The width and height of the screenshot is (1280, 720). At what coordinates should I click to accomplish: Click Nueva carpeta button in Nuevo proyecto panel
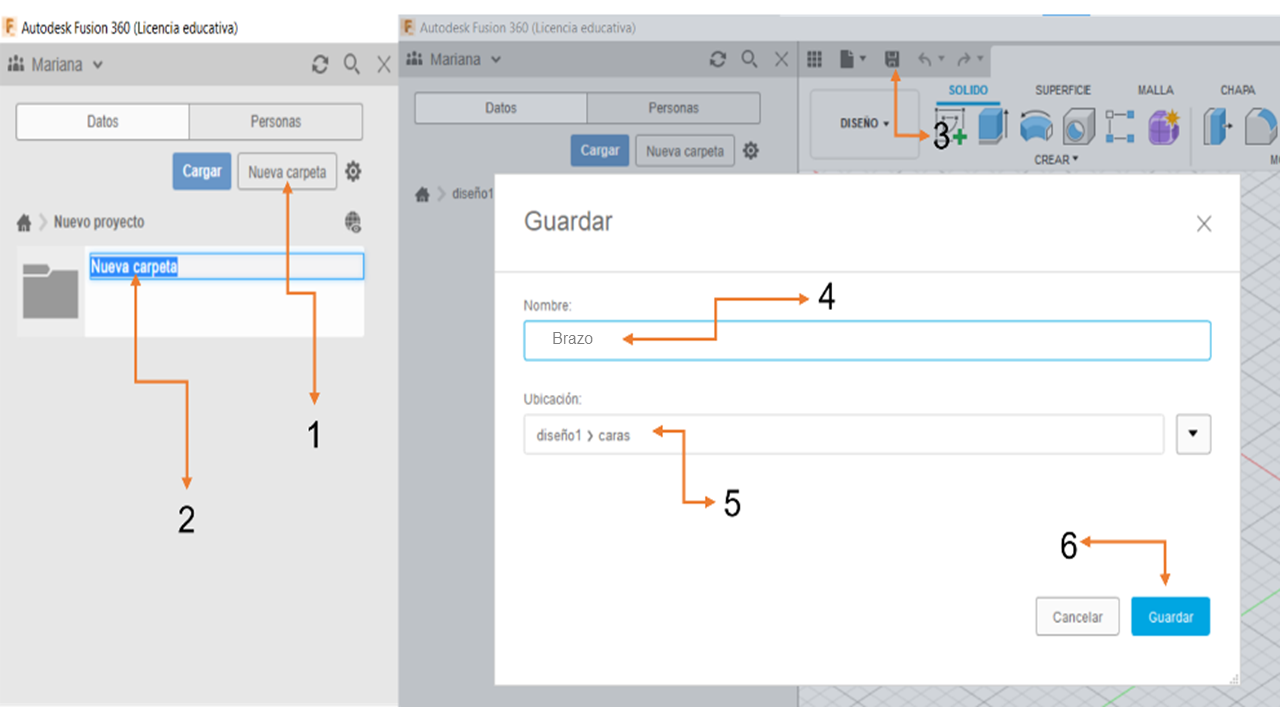coord(287,172)
